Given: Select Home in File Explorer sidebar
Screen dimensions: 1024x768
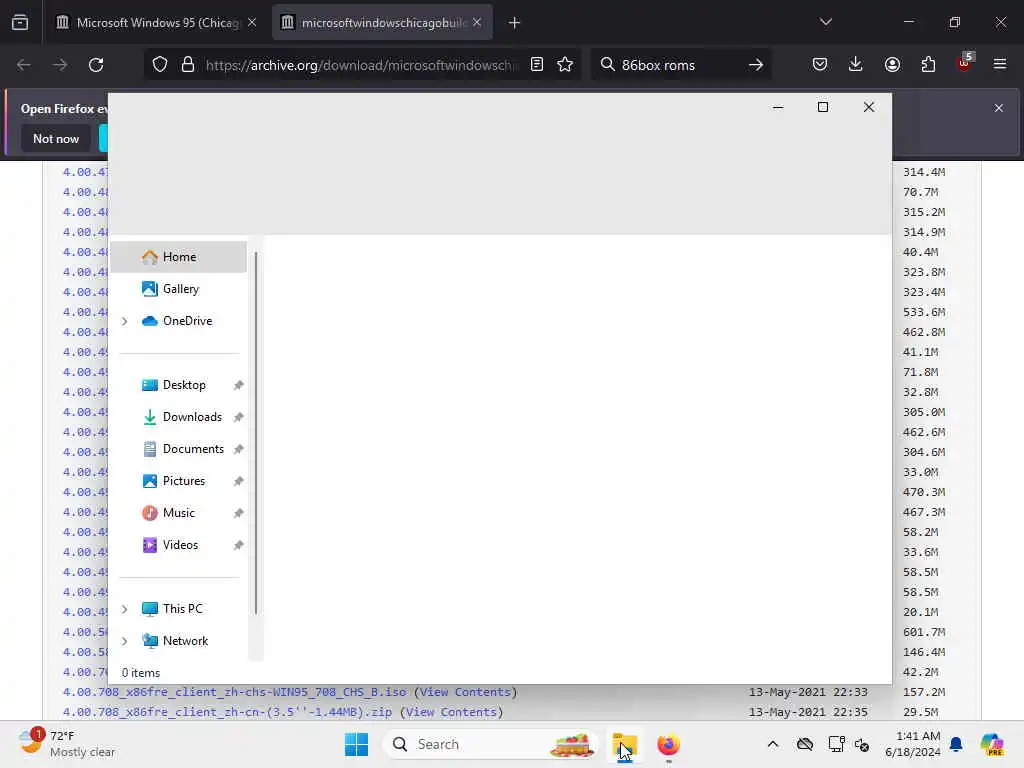Looking at the screenshot, I should [178, 257].
